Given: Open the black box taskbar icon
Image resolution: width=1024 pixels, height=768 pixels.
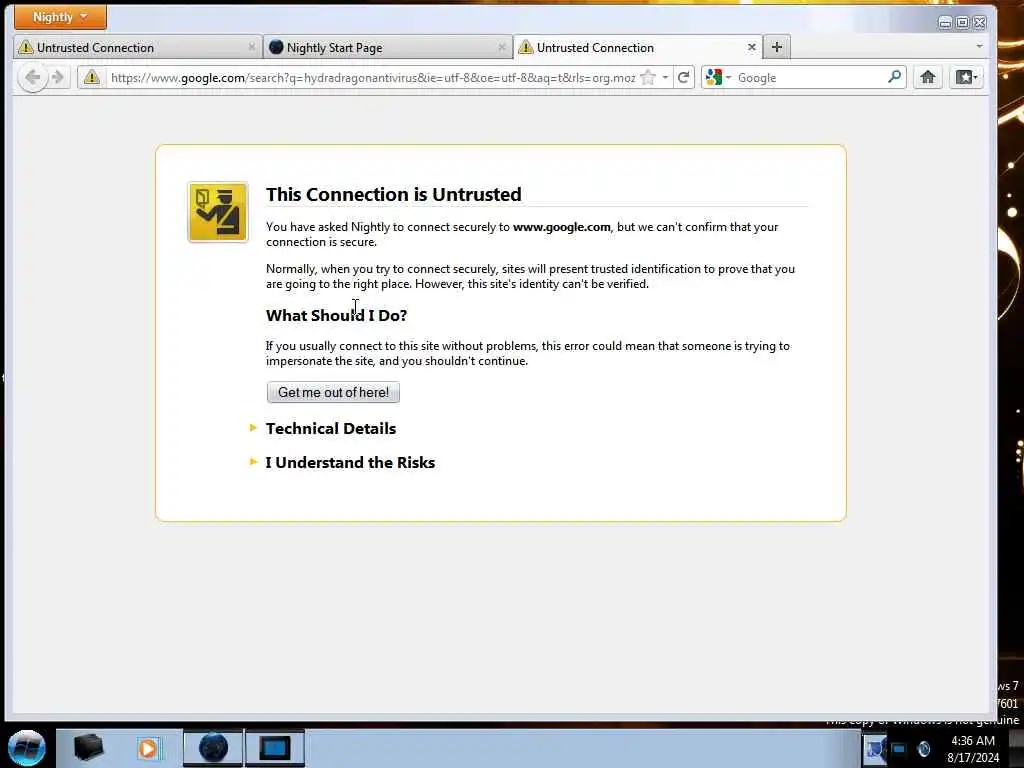Looking at the screenshot, I should click(x=88, y=748).
